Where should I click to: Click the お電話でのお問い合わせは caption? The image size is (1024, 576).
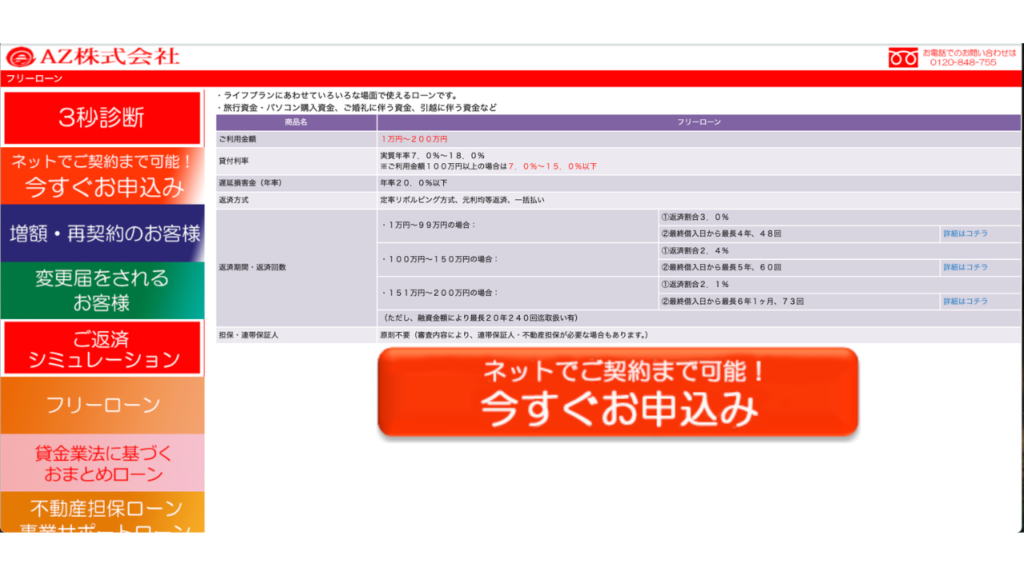click(969, 53)
